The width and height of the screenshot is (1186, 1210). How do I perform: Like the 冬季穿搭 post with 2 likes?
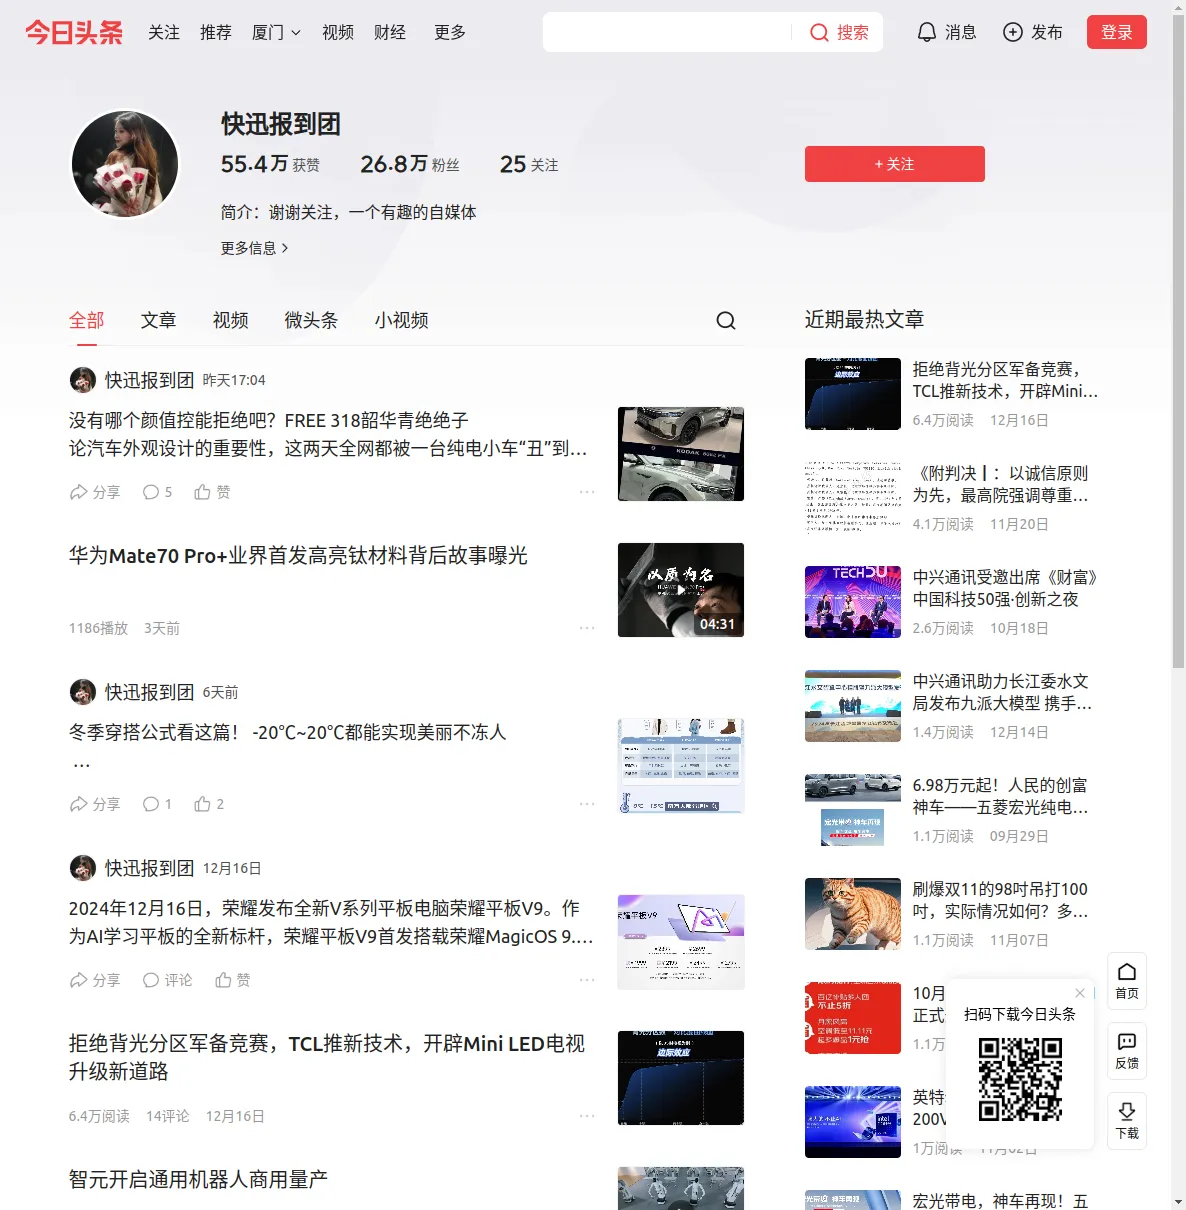point(209,804)
